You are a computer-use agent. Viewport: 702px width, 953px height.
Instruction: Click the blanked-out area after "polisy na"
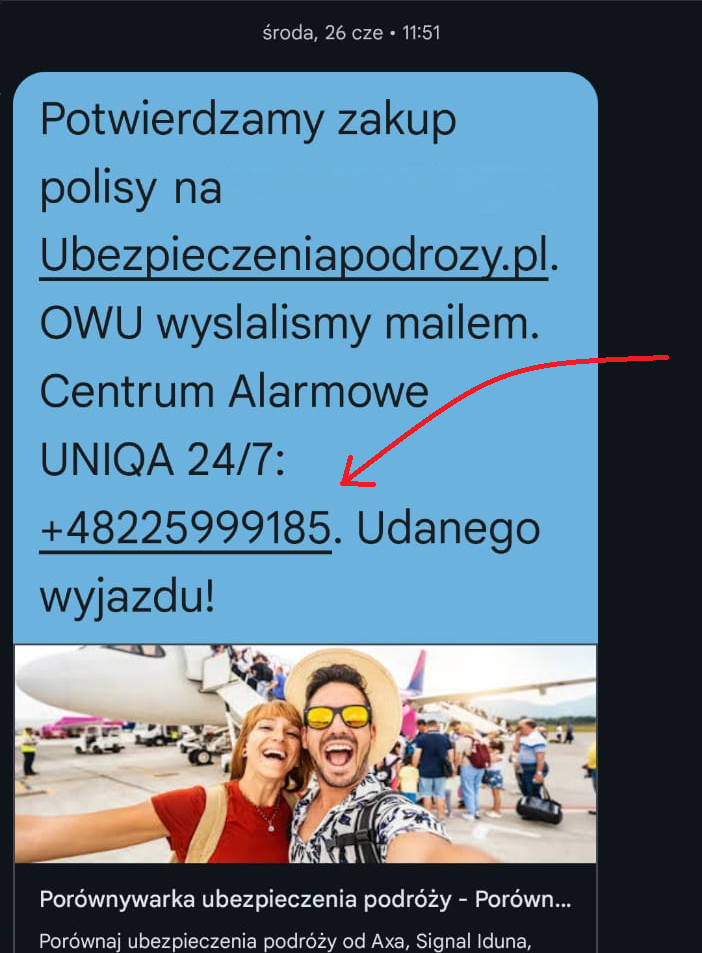pyautogui.click(x=392, y=190)
